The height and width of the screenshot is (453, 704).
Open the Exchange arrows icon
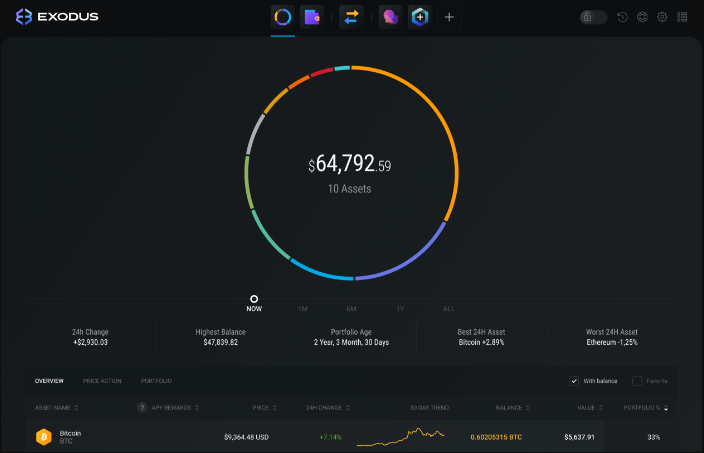point(351,17)
